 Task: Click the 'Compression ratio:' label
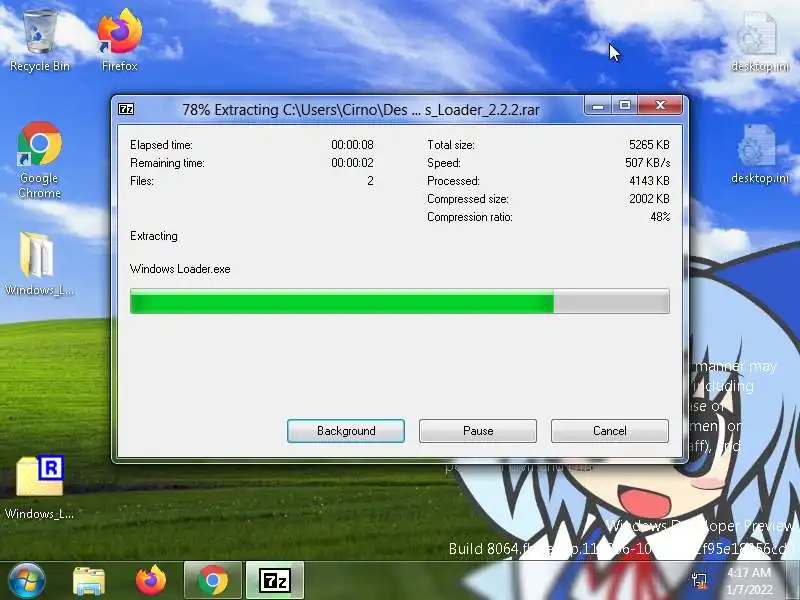(470, 217)
